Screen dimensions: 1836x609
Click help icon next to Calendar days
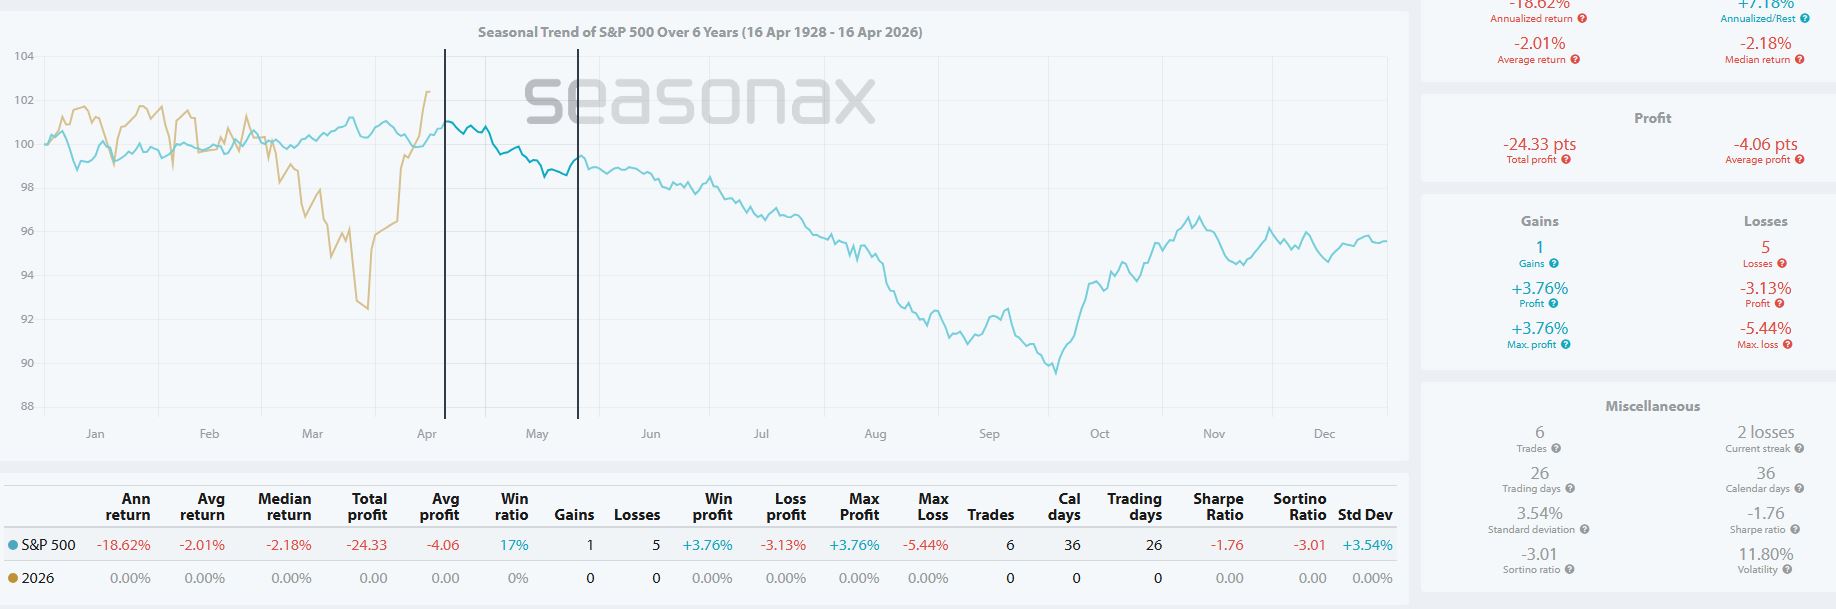point(1798,489)
